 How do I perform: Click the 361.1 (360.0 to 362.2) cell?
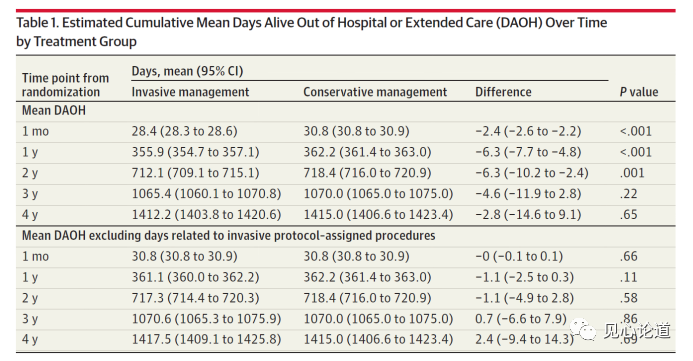point(195,277)
